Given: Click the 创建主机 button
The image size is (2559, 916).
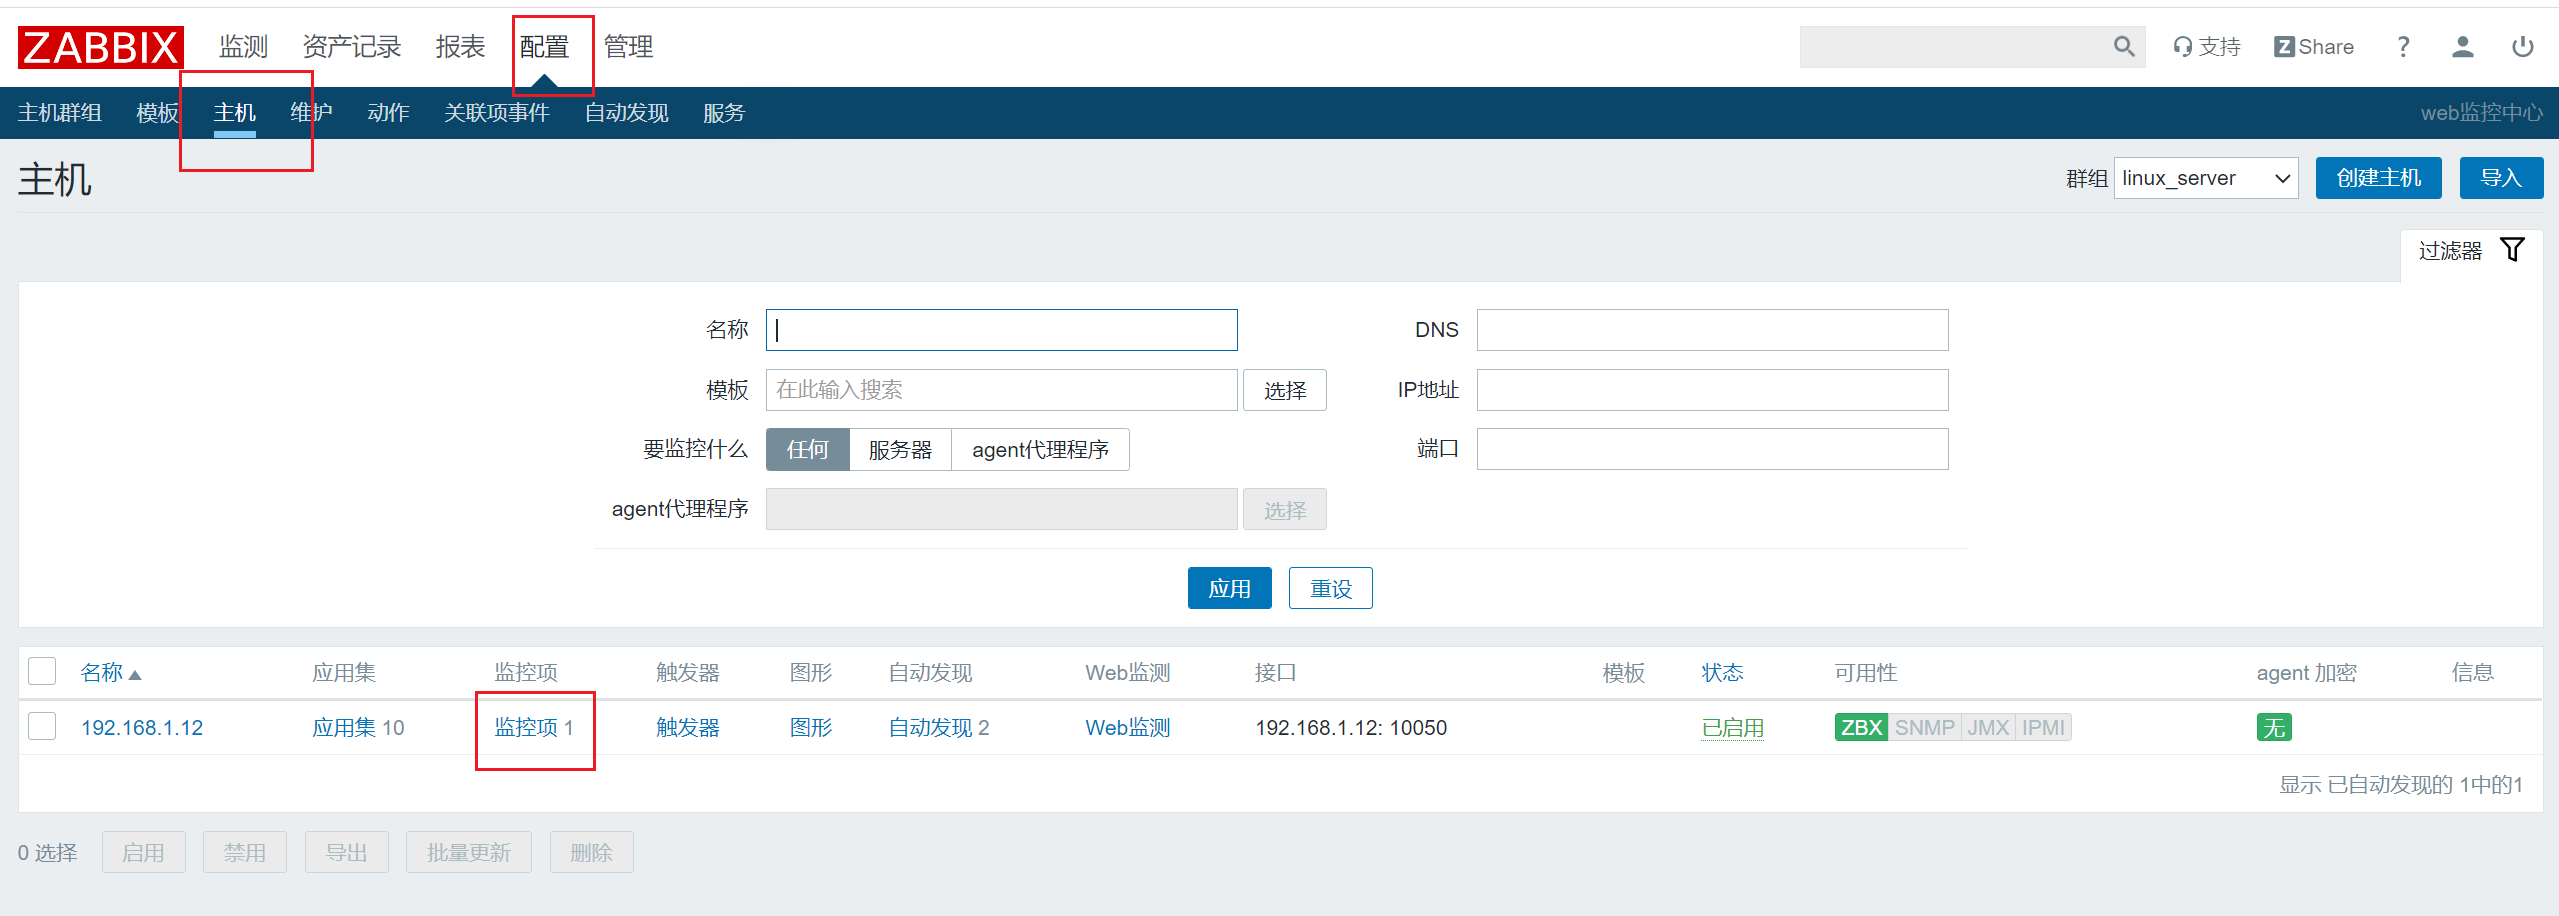Looking at the screenshot, I should click(2378, 178).
